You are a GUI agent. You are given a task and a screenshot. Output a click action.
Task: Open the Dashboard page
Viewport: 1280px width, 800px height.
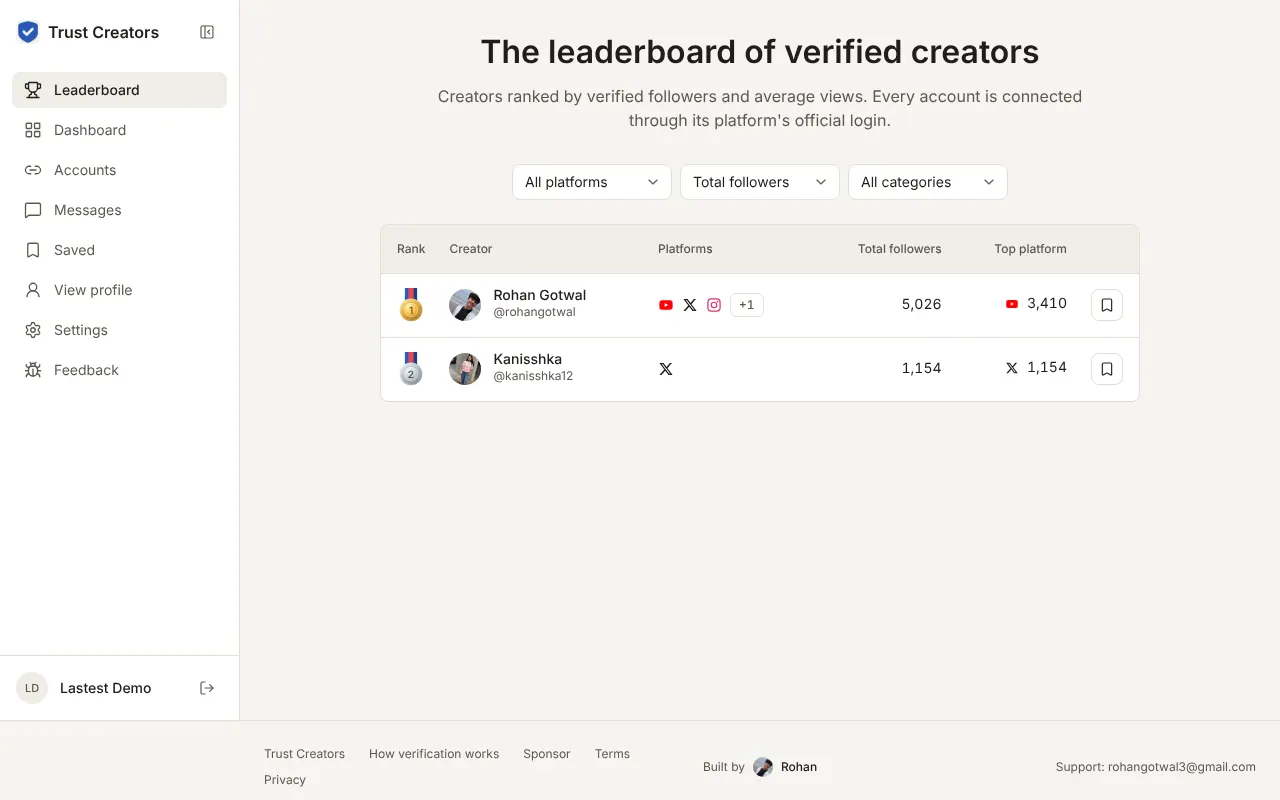click(x=120, y=130)
